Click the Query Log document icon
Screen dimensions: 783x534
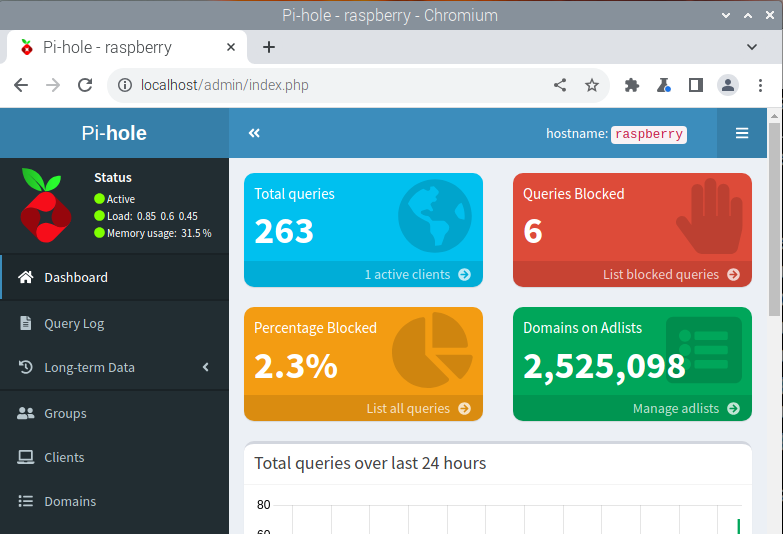(25, 323)
